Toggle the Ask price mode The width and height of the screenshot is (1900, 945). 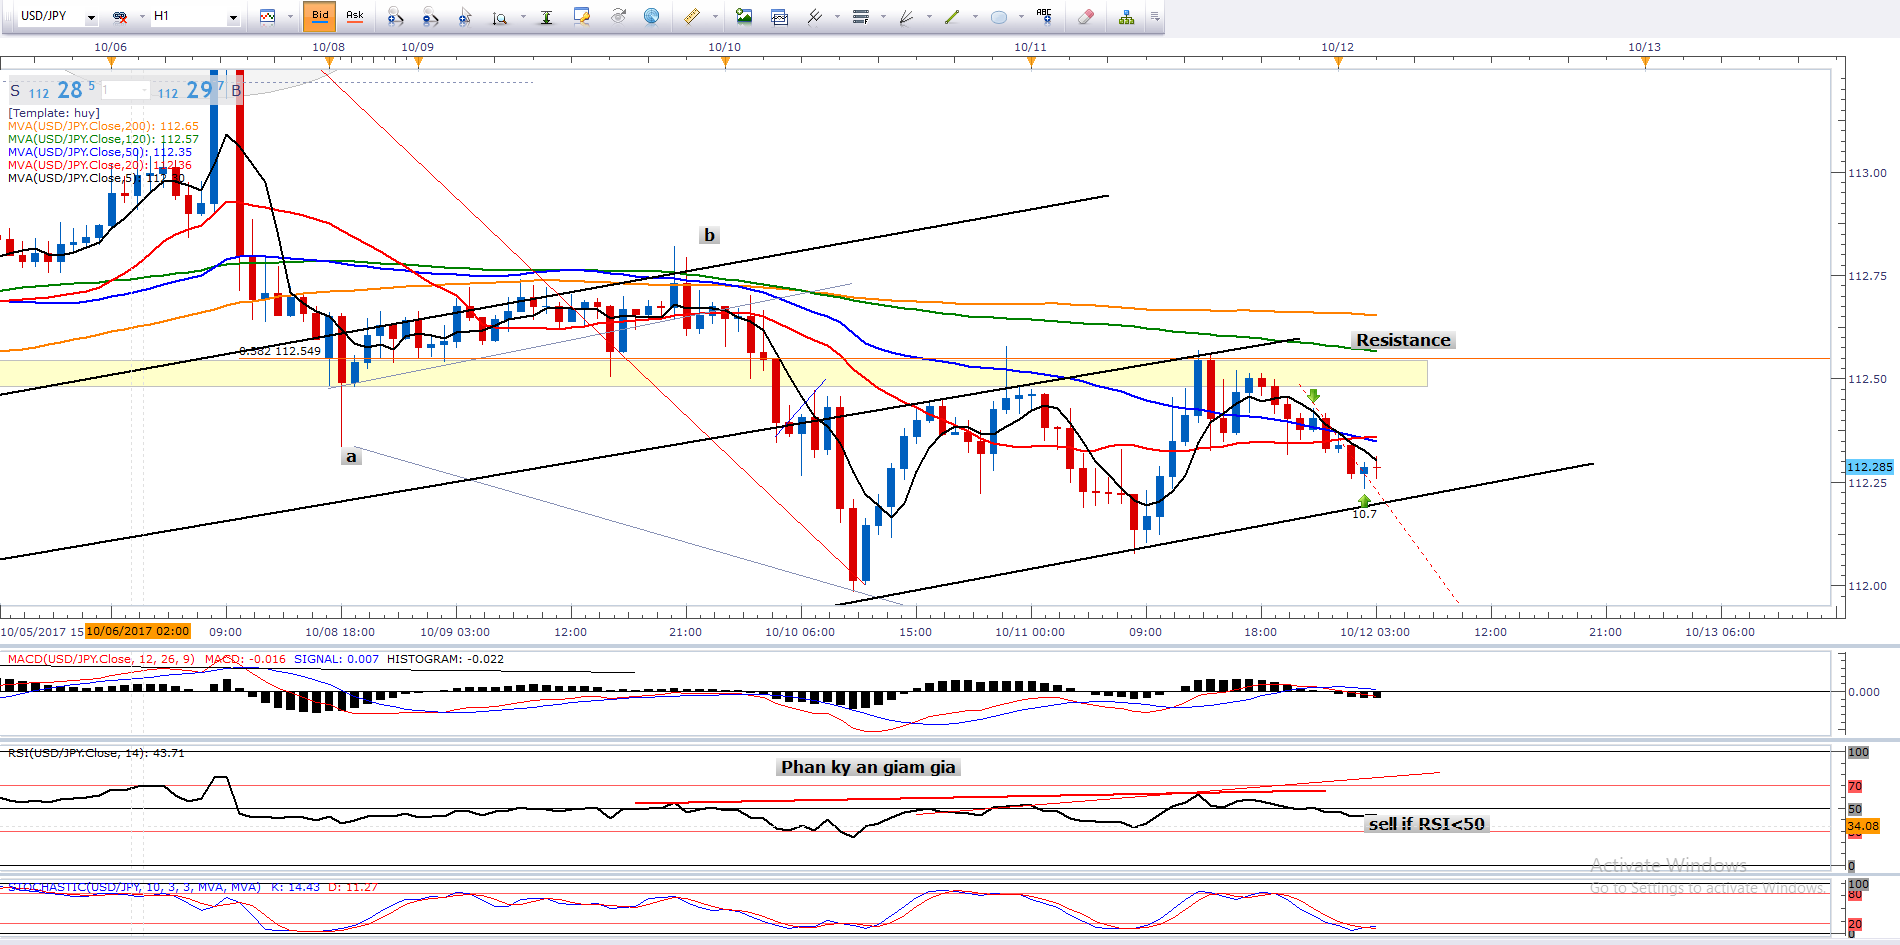click(x=354, y=16)
